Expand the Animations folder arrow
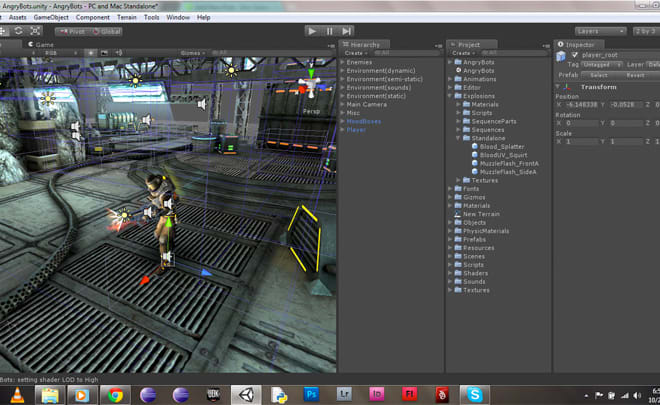 (x=450, y=79)
